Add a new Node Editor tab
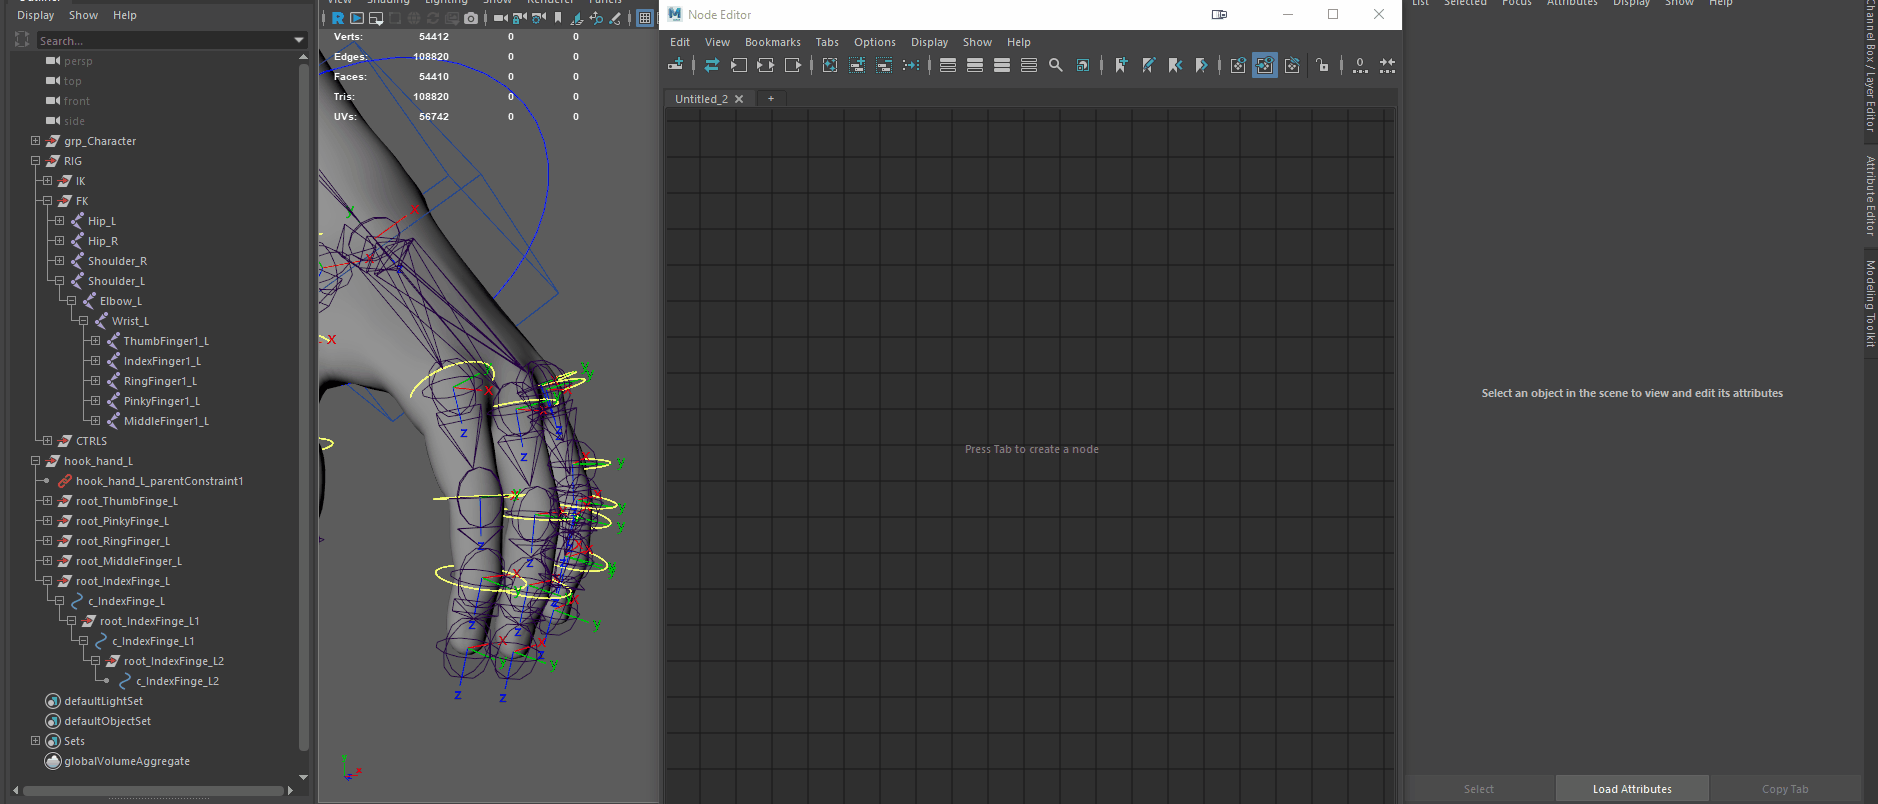 coord(771,99)
